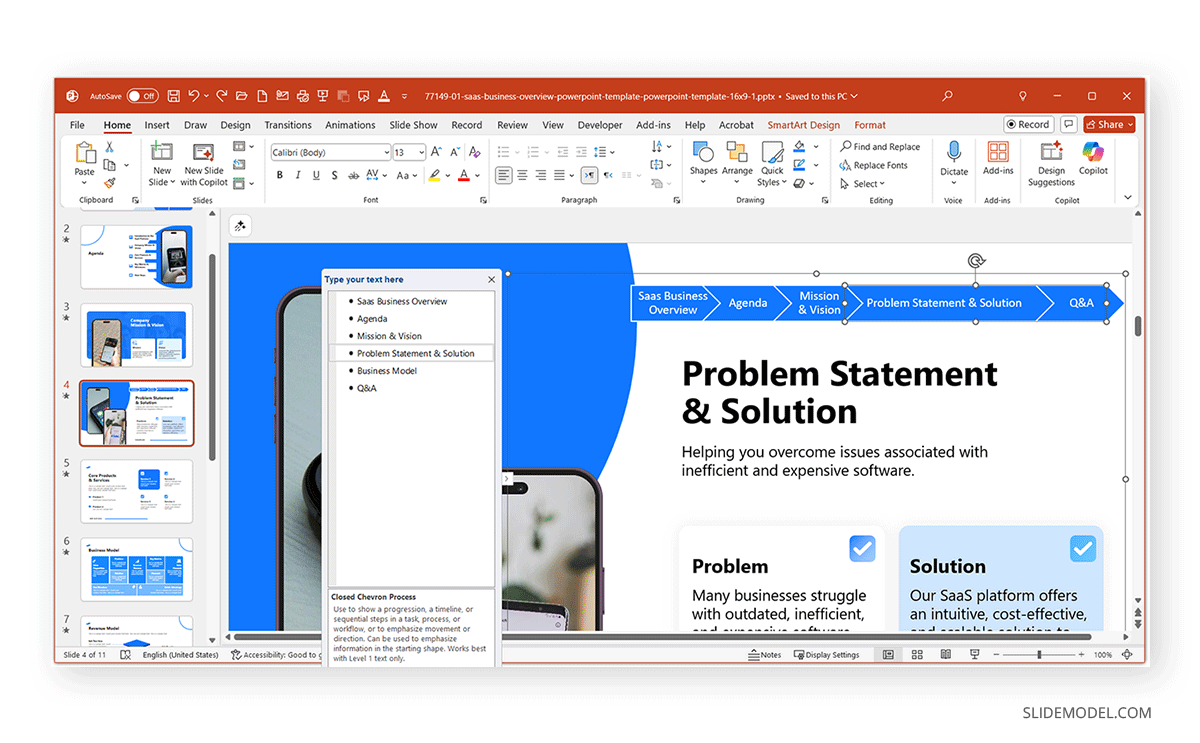This screenshot has height=743, width=1200.
Task: Click Design Suggestions icon
Action: tap(1050, 163)
